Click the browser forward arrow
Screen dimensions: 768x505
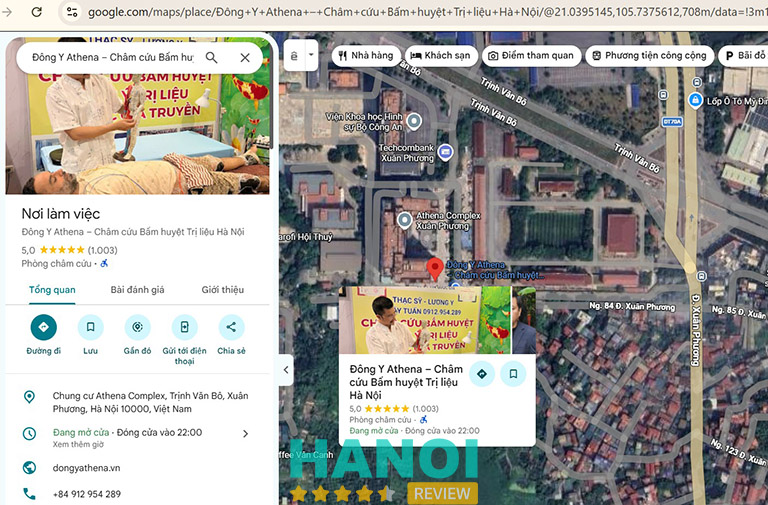7,11
